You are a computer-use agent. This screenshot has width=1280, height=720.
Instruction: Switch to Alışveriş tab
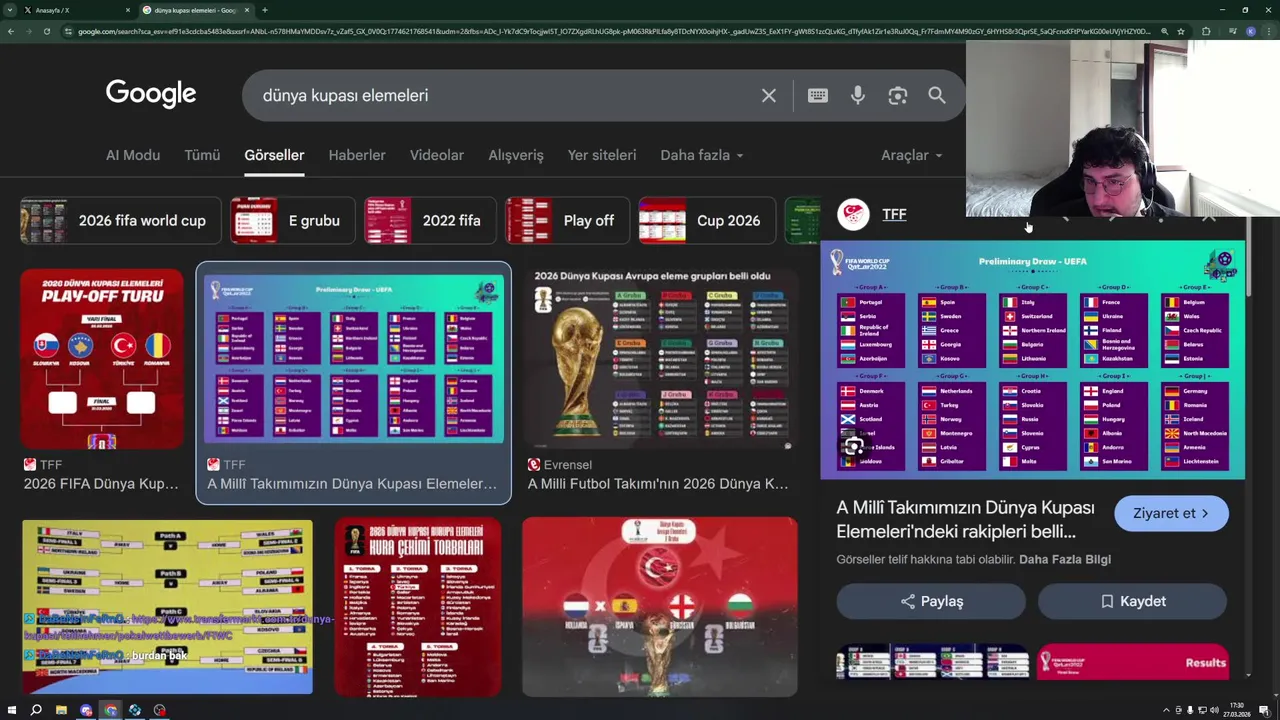click(x=516, y=155)
